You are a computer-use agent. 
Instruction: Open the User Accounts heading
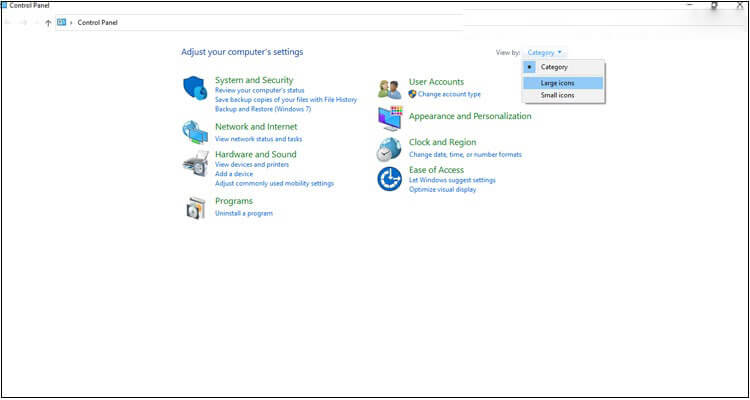(436, 82)
